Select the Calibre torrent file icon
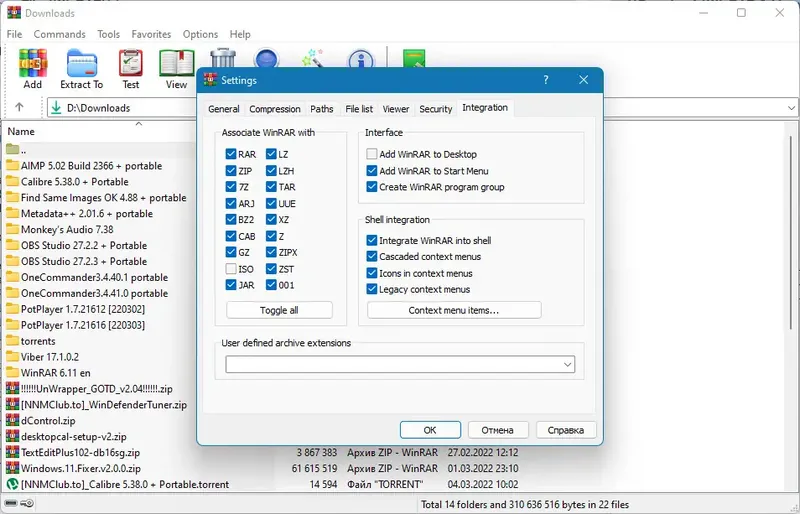This screenshot has height=514, width=800. point(12,484)
